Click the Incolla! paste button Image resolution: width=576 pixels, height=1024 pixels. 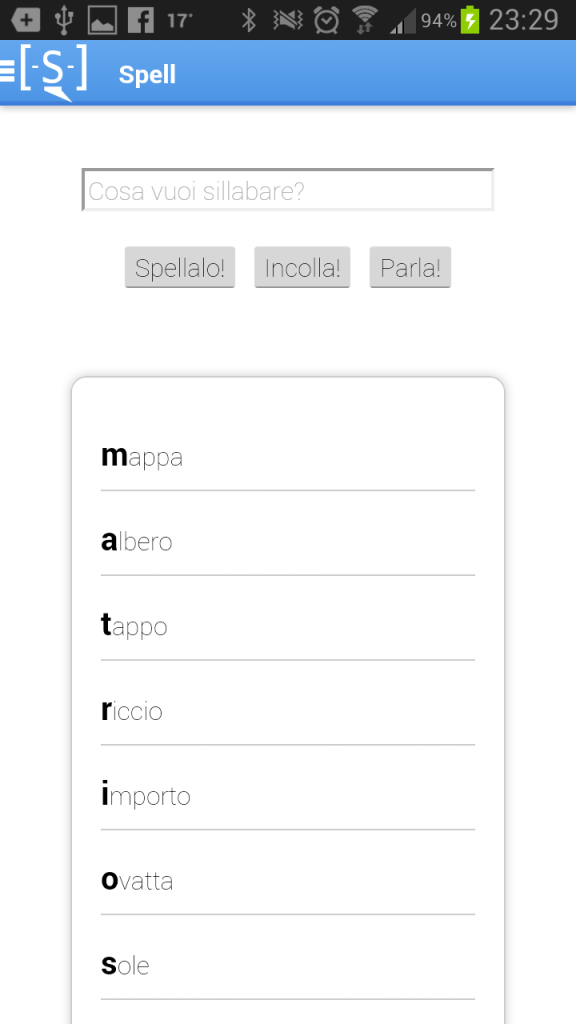tap(302, 267)
